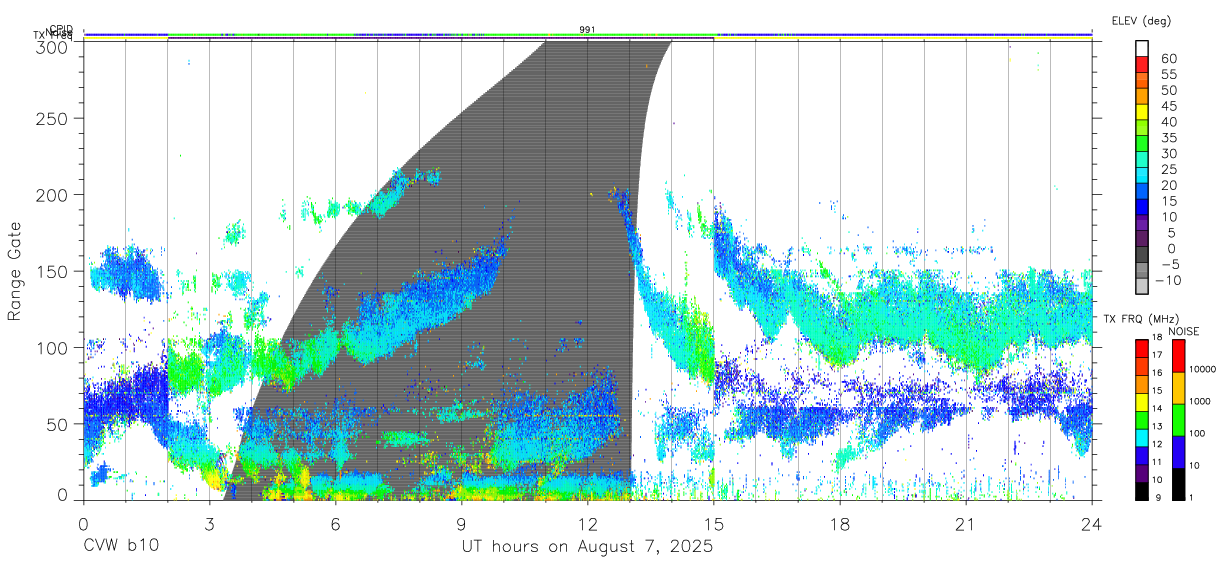Click the 24 tick on the UT hours axis

[x=1092, y=523]
